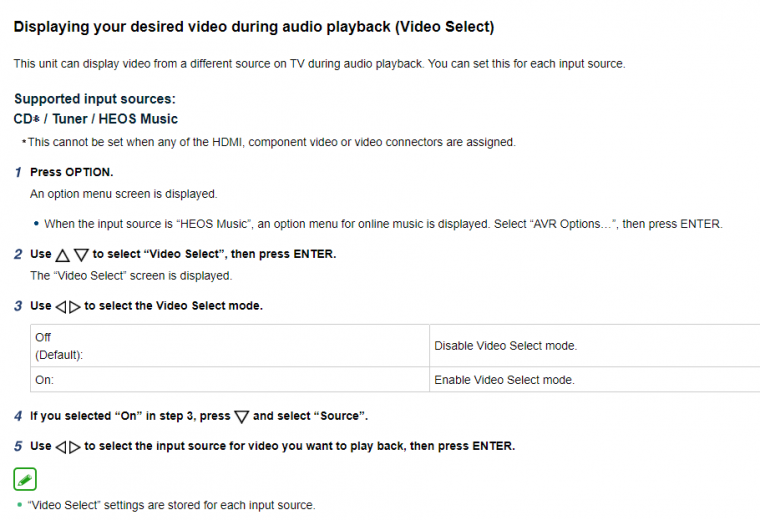This screenshot has width=760, height=520.
Task: Click the left triangle icon in step 5
Action: coord(61,446)
